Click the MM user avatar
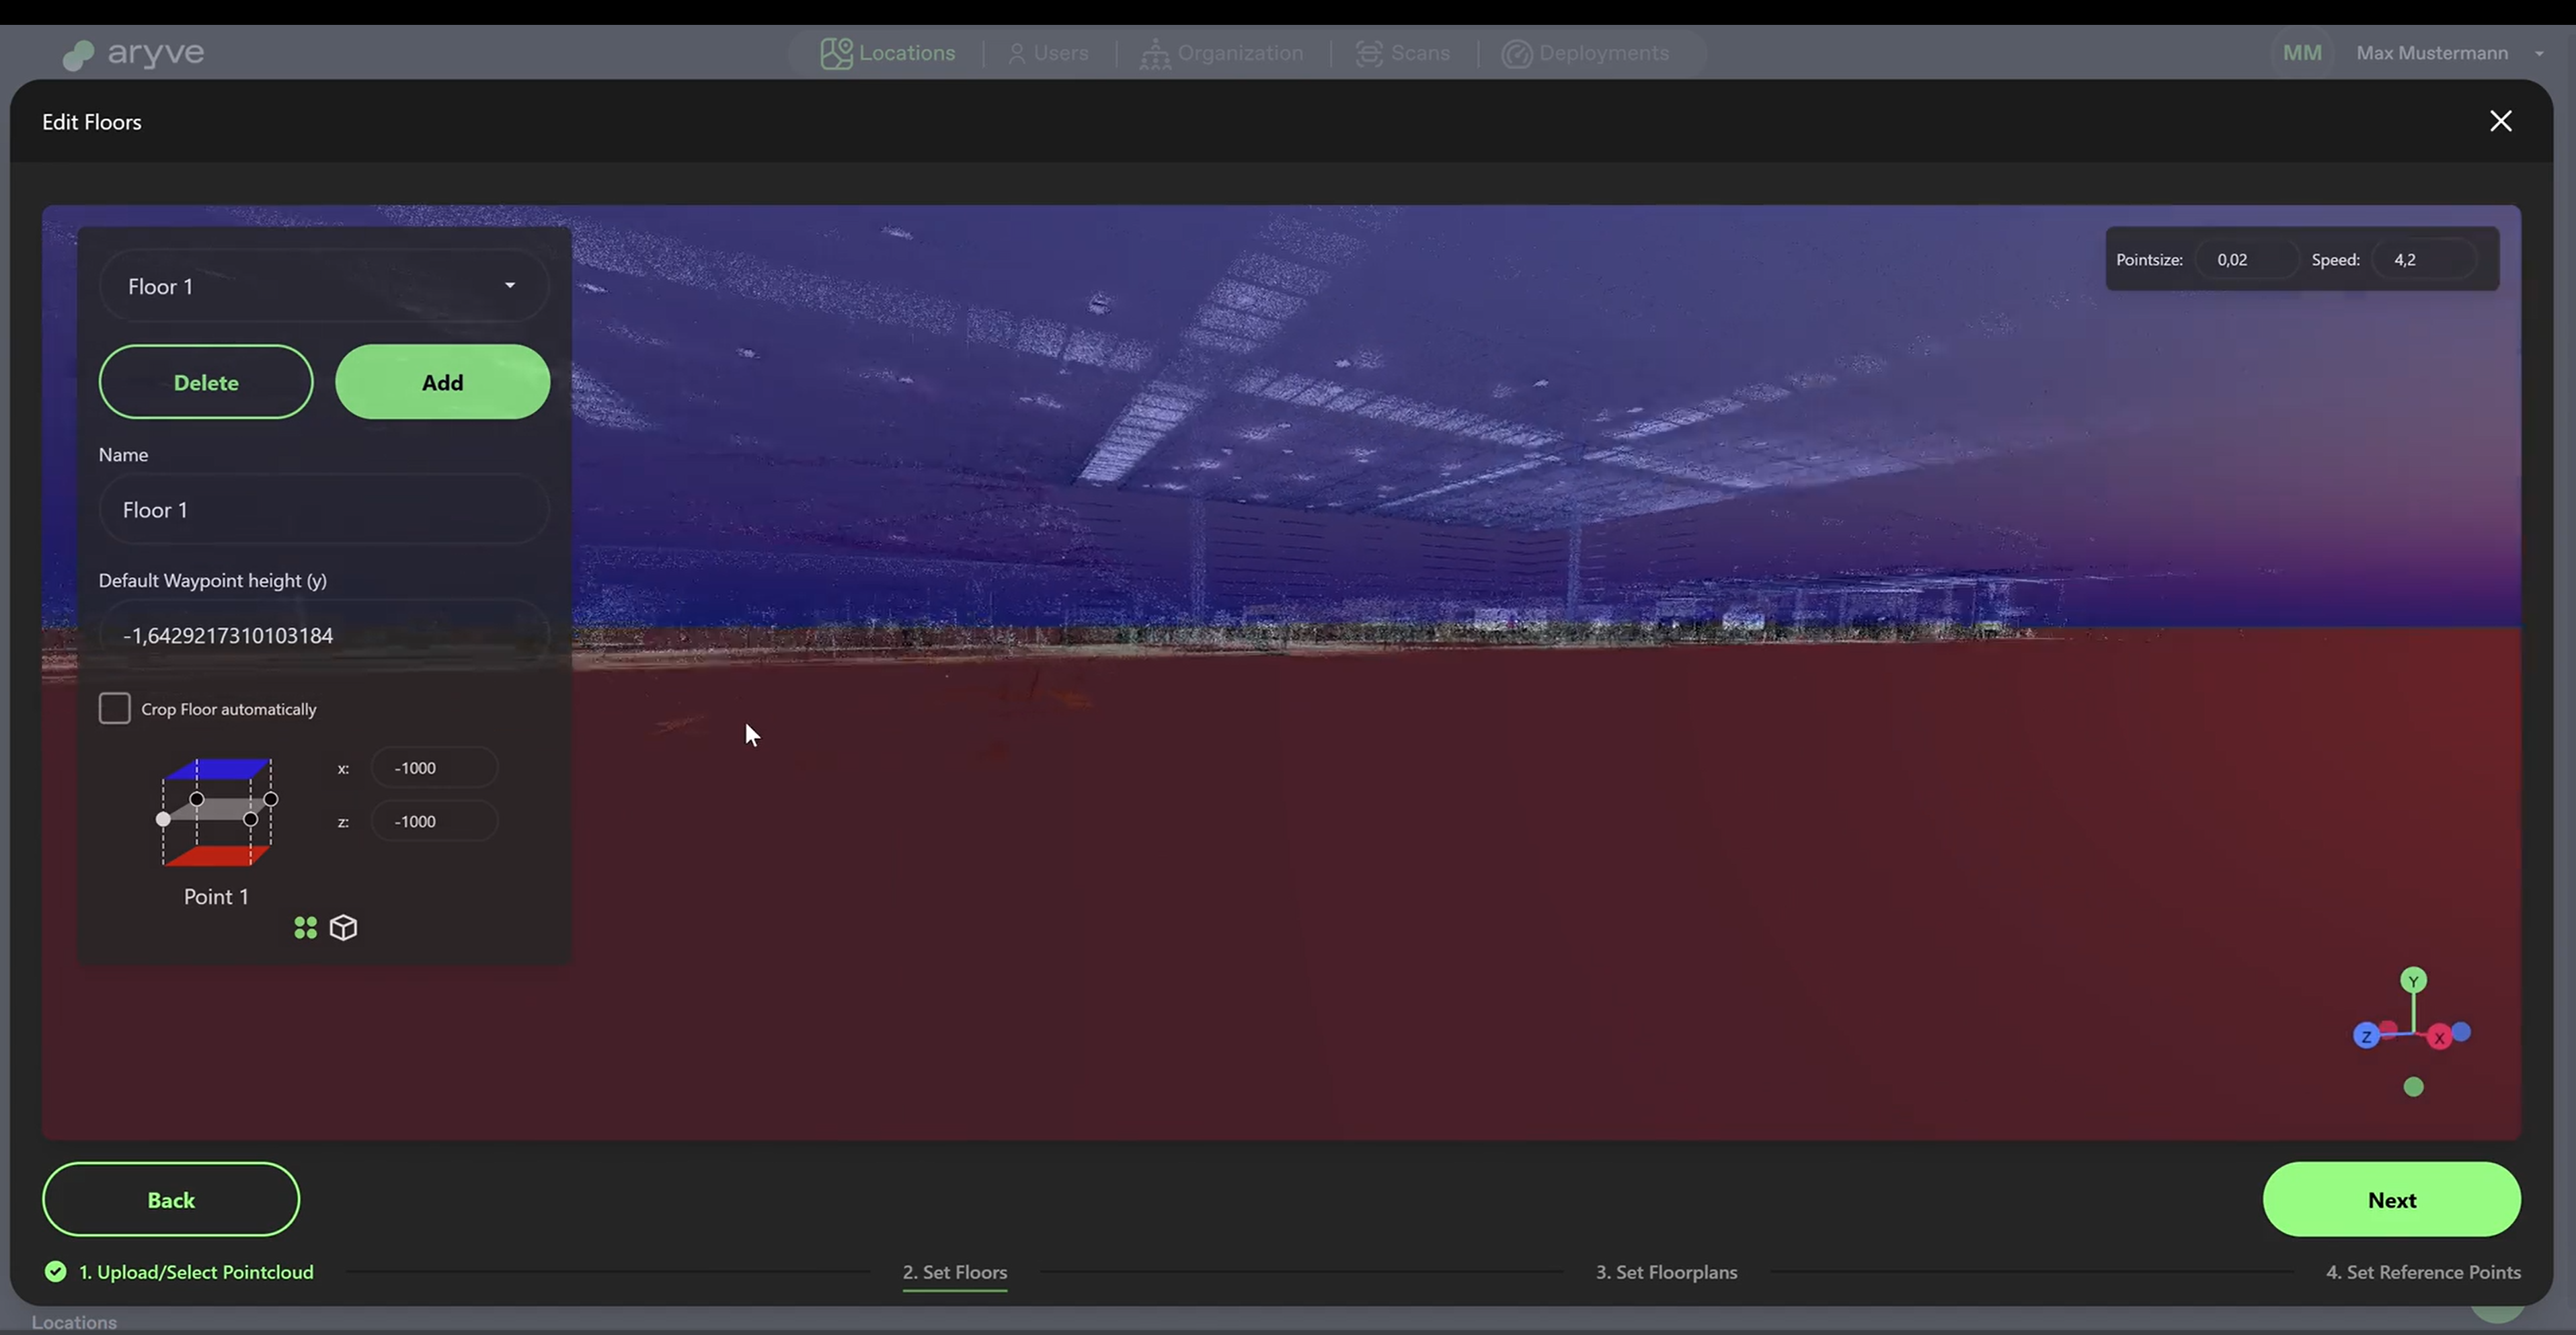 click(x=2302, y=53)
